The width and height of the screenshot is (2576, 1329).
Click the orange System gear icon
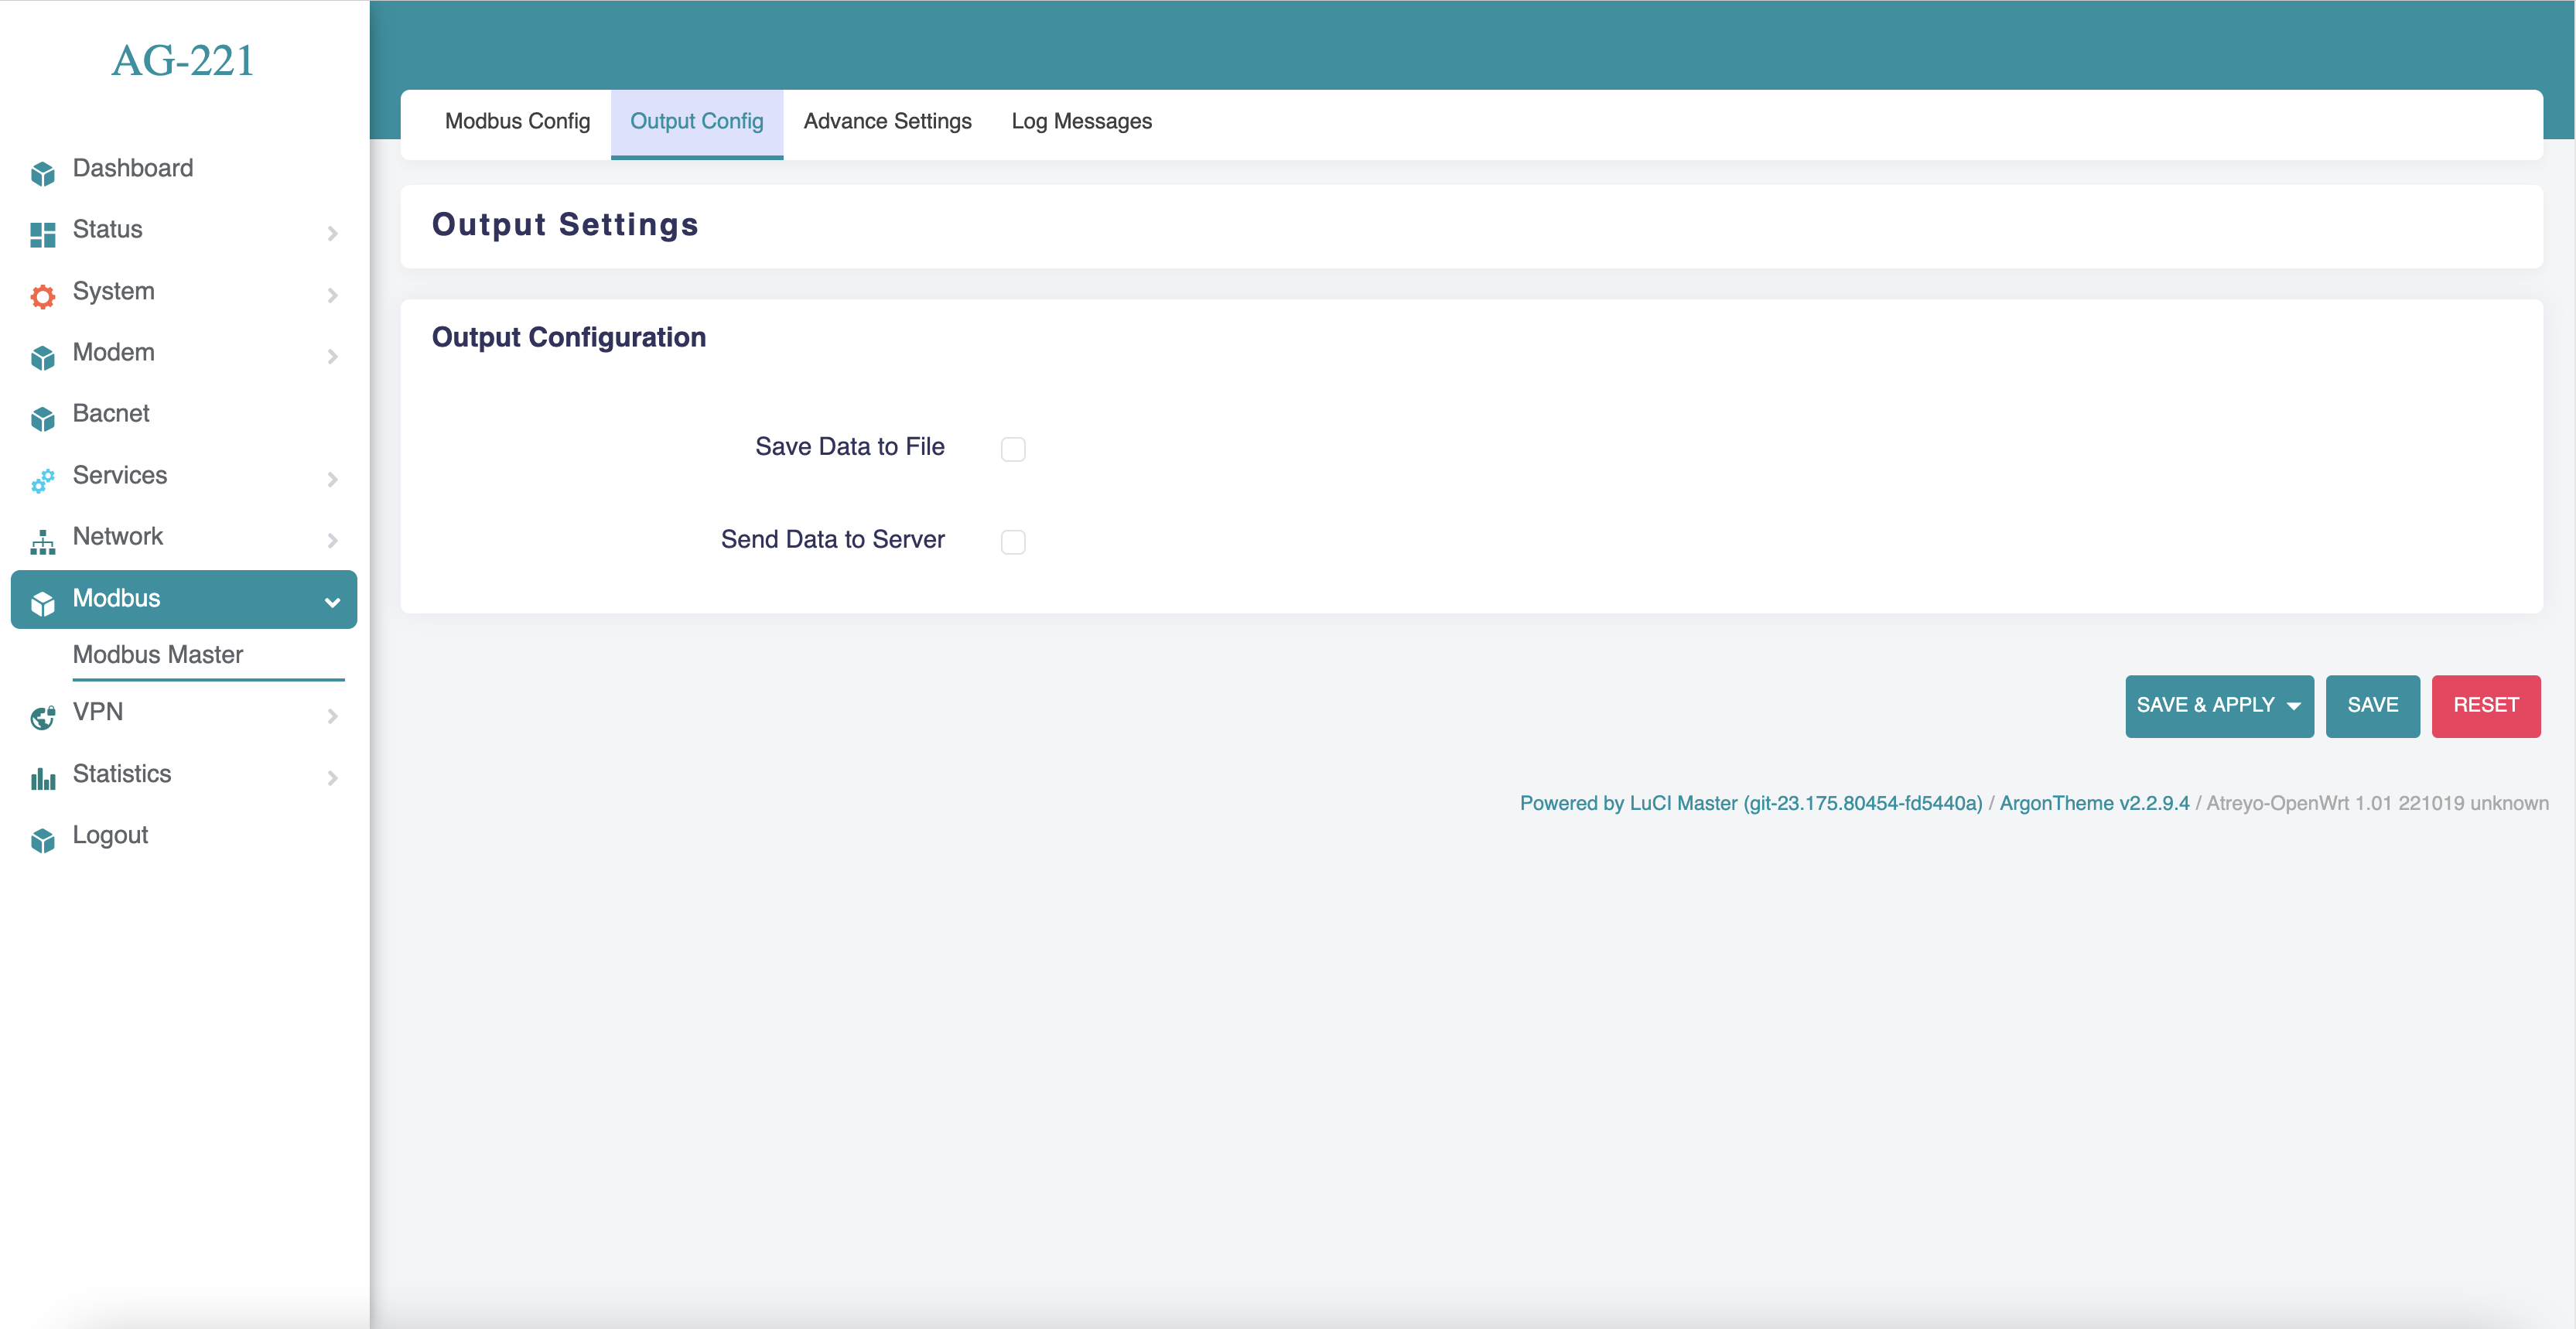coord(42,296)
